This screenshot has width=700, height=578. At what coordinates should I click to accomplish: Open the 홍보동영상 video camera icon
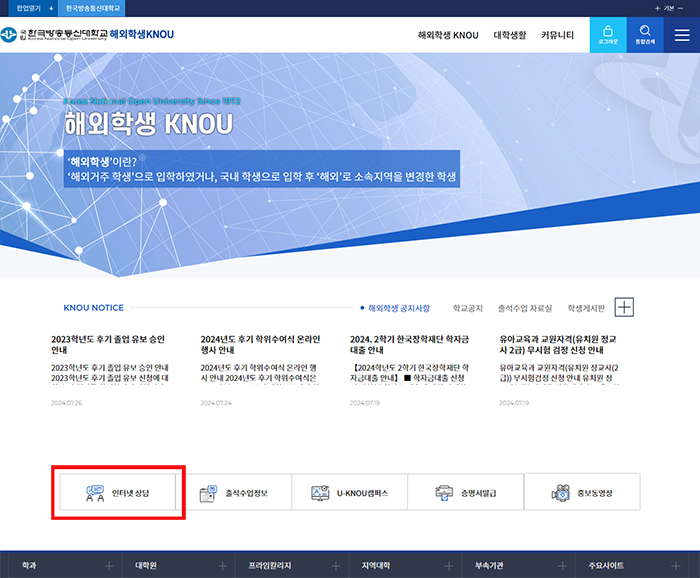pyautogui.click(x=562, y=493)
